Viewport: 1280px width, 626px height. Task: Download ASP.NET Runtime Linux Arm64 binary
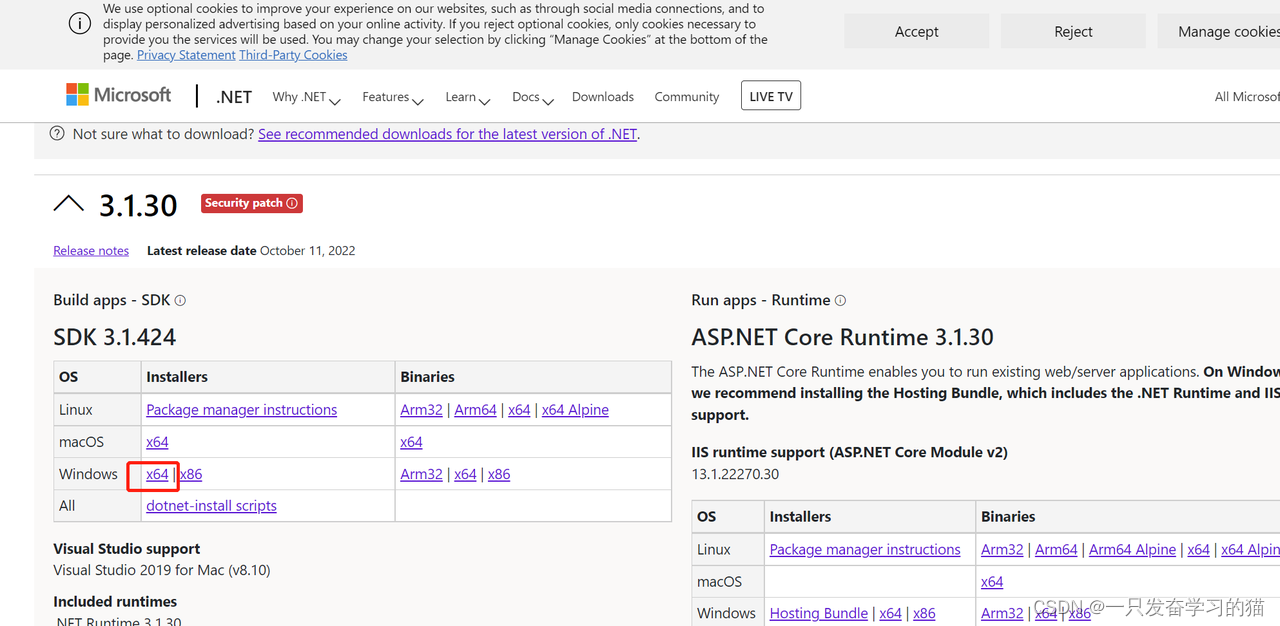click(x=1056, y=550)
